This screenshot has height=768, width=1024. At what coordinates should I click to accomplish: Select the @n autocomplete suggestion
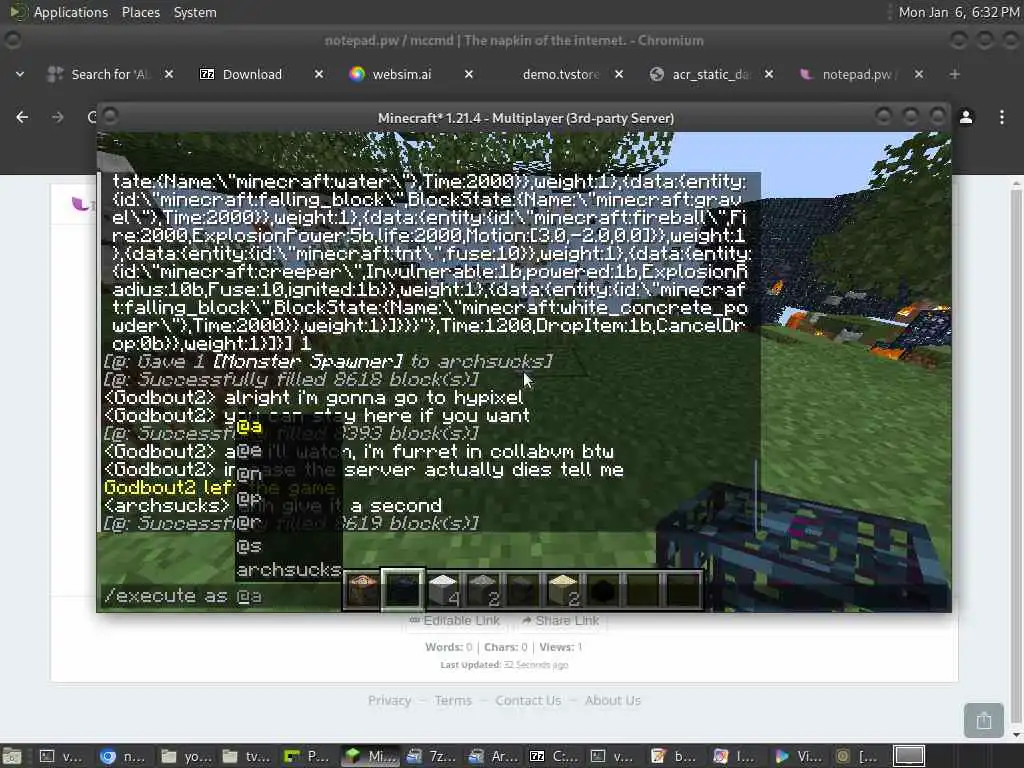coord(249,475)
